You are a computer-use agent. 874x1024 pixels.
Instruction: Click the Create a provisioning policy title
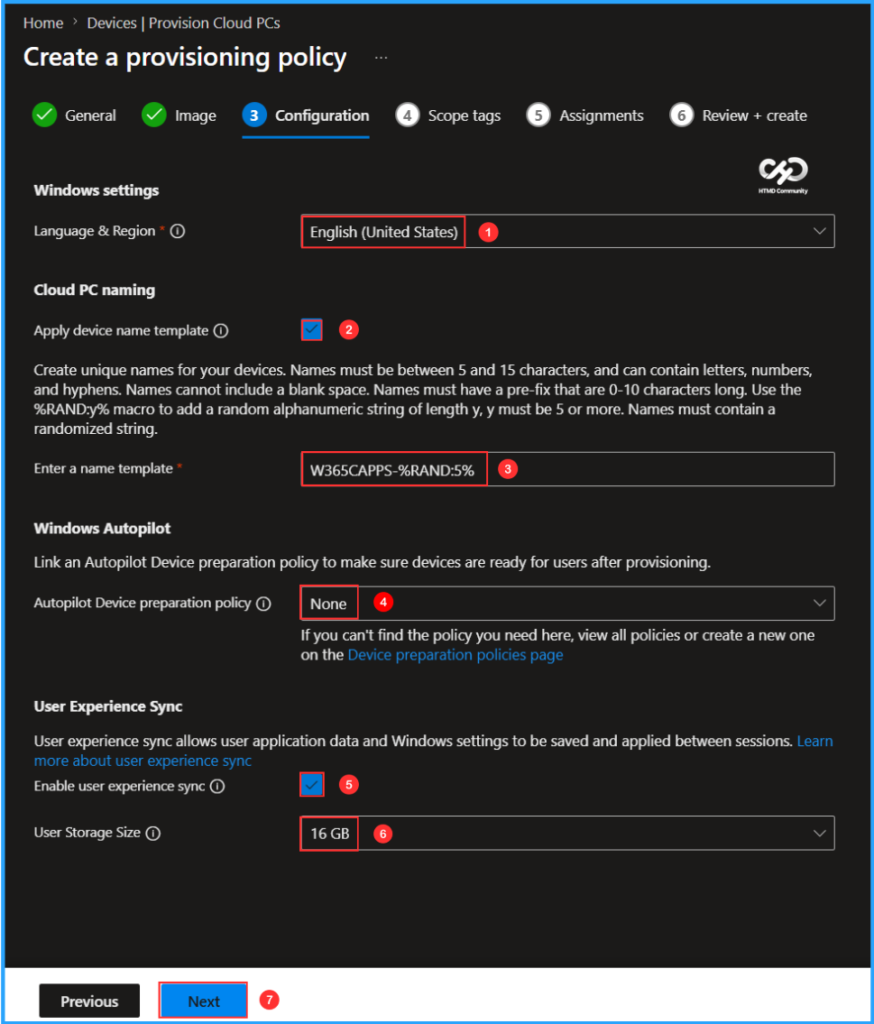pyautogui.click(x=185, y=57)
